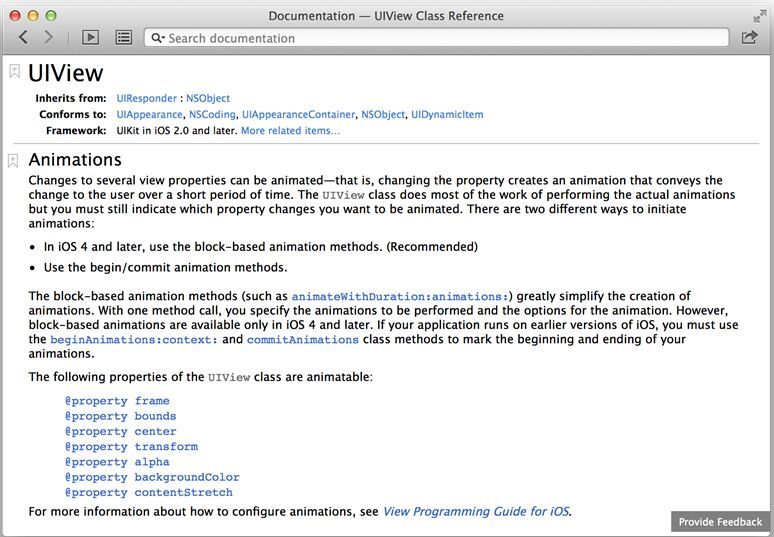Screen dimensions: 774x537
Task: Go forward with the right chevron
Action: pos(48,37)
